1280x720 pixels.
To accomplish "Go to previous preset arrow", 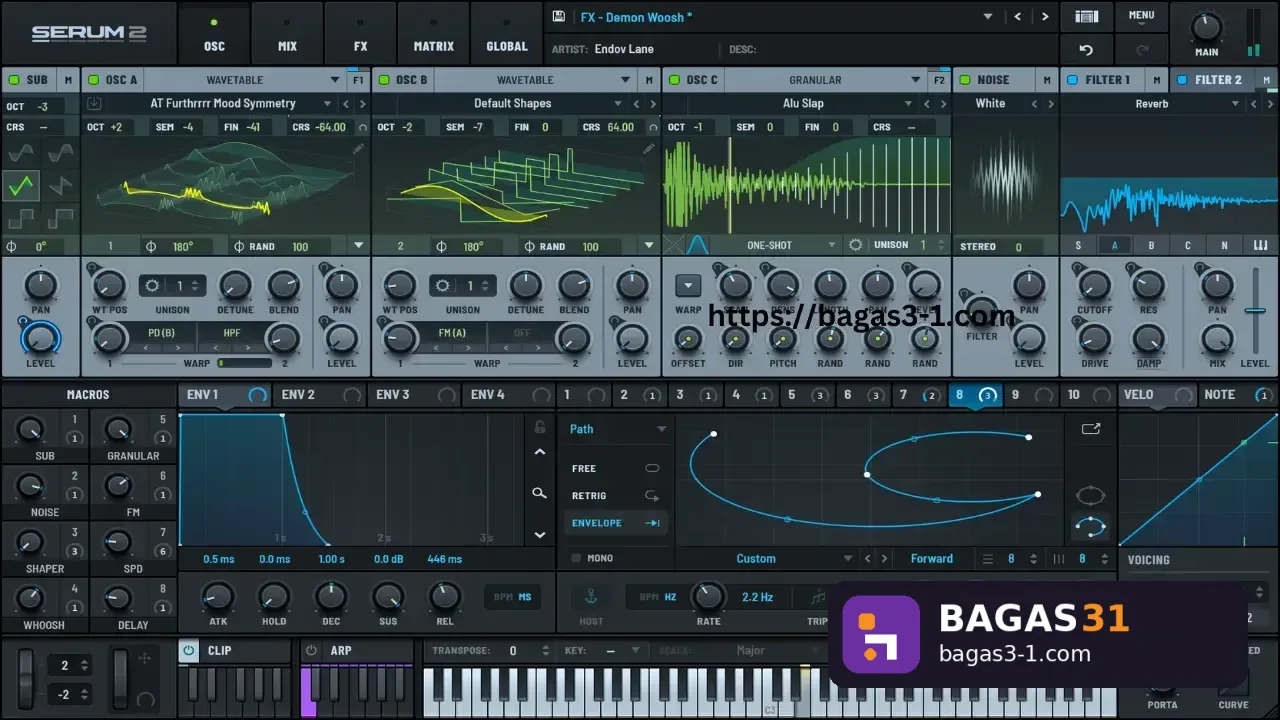I will tap(1018, 17).
